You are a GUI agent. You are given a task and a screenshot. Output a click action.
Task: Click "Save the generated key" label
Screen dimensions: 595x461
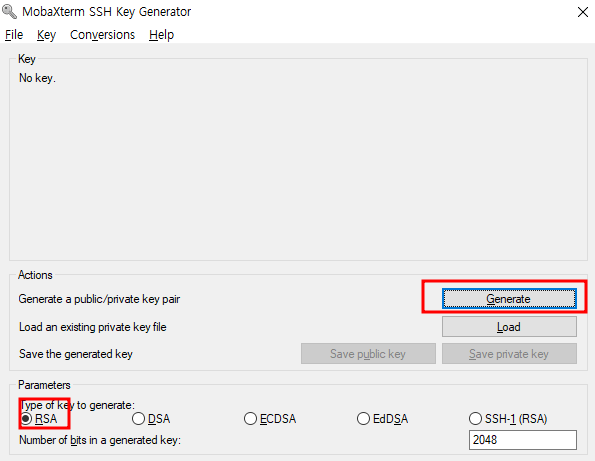coord(76,354)
